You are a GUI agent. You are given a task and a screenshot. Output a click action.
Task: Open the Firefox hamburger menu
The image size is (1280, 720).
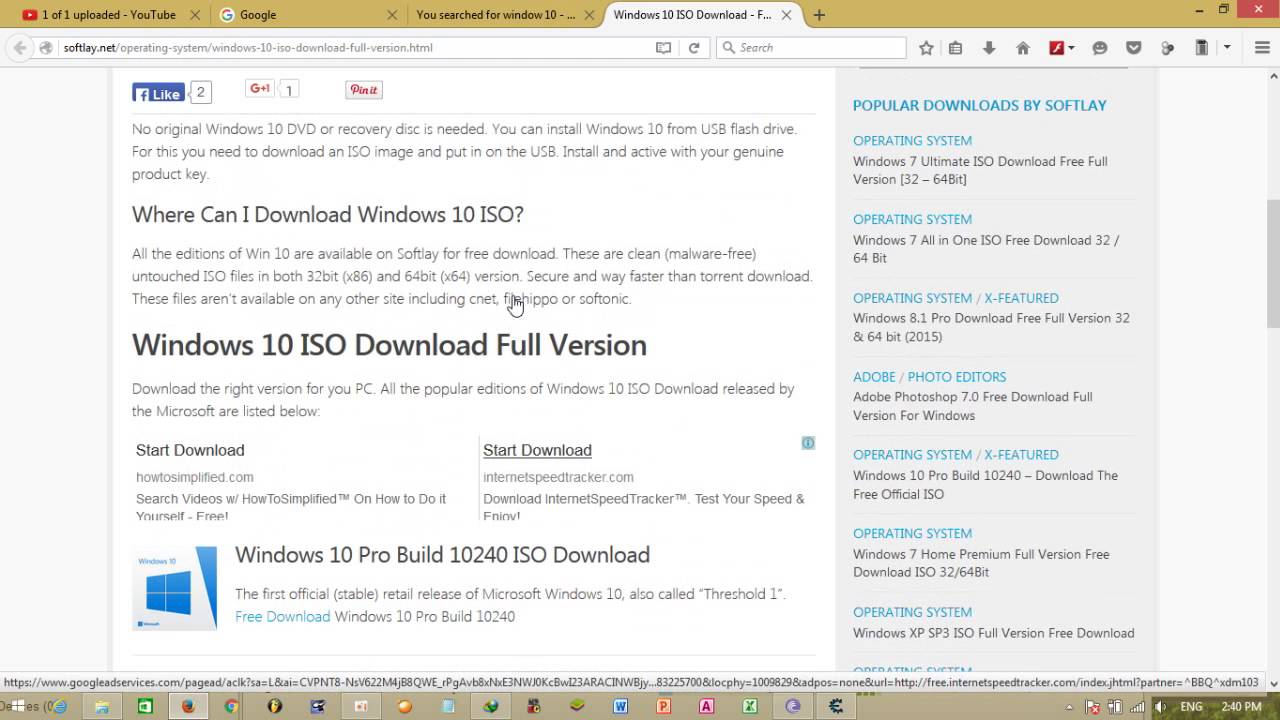click(x=1261, y=47)
